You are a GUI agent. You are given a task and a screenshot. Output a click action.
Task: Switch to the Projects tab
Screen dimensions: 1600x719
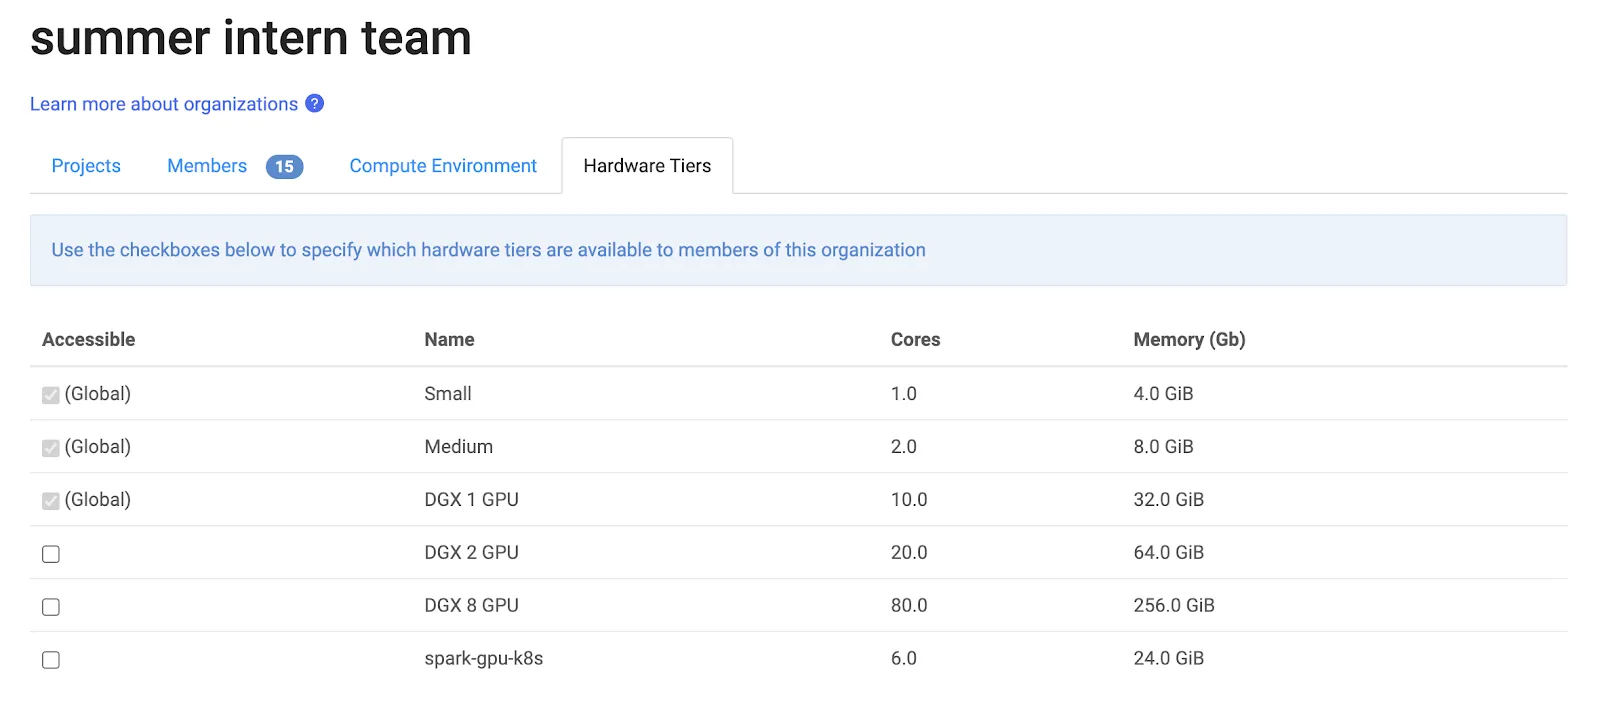[x=86, y=166]
